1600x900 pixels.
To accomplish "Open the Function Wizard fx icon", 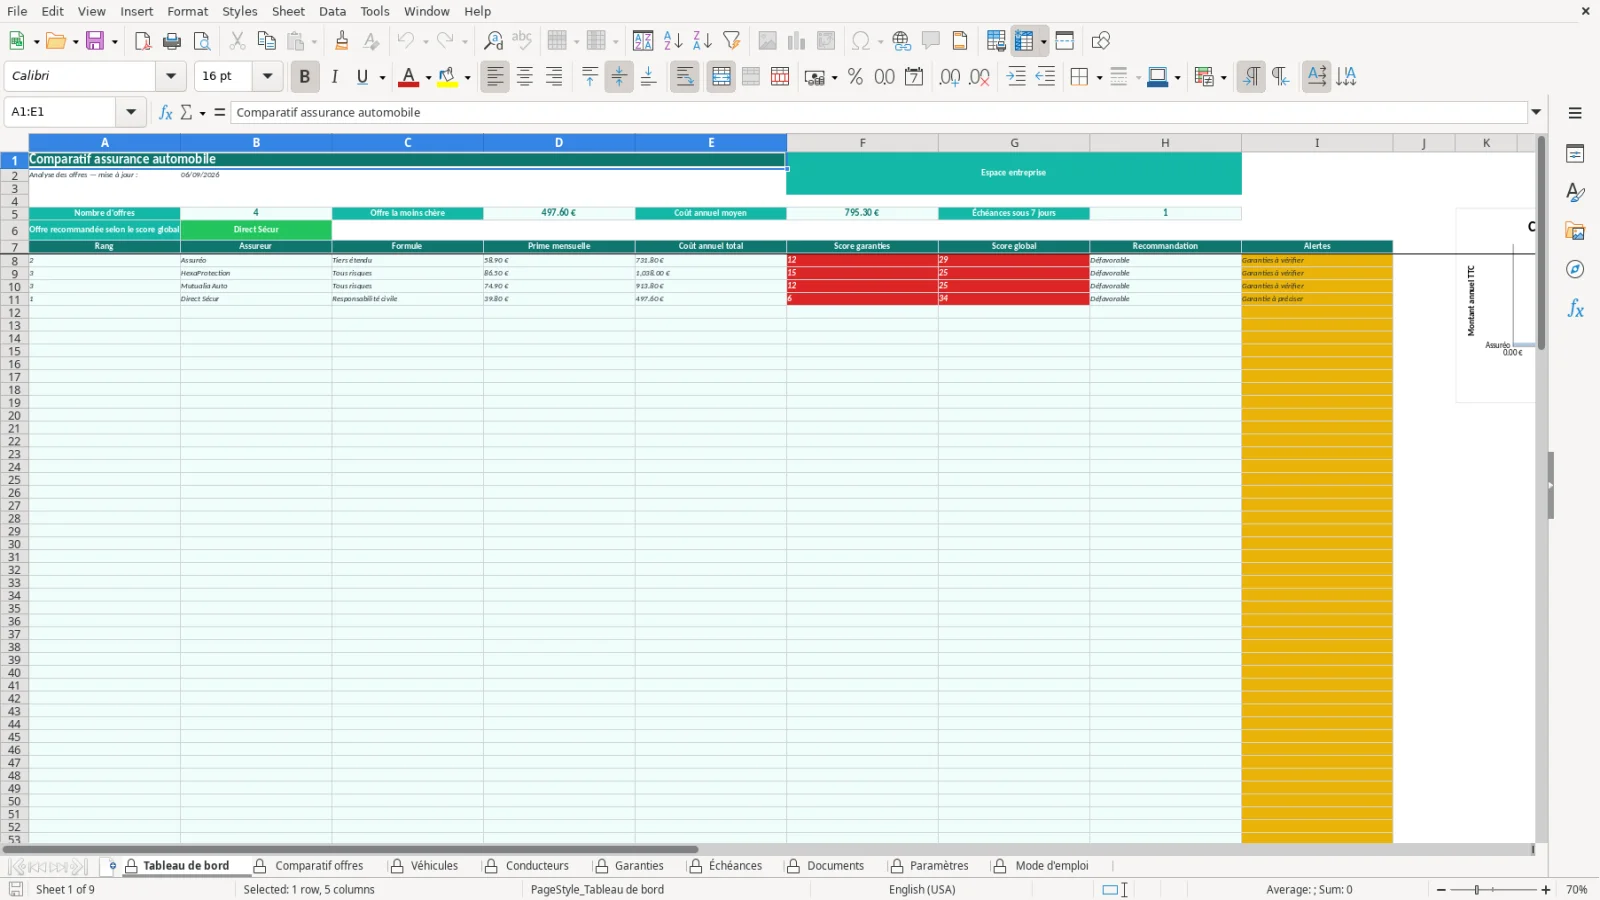I will tap(166, 112).
